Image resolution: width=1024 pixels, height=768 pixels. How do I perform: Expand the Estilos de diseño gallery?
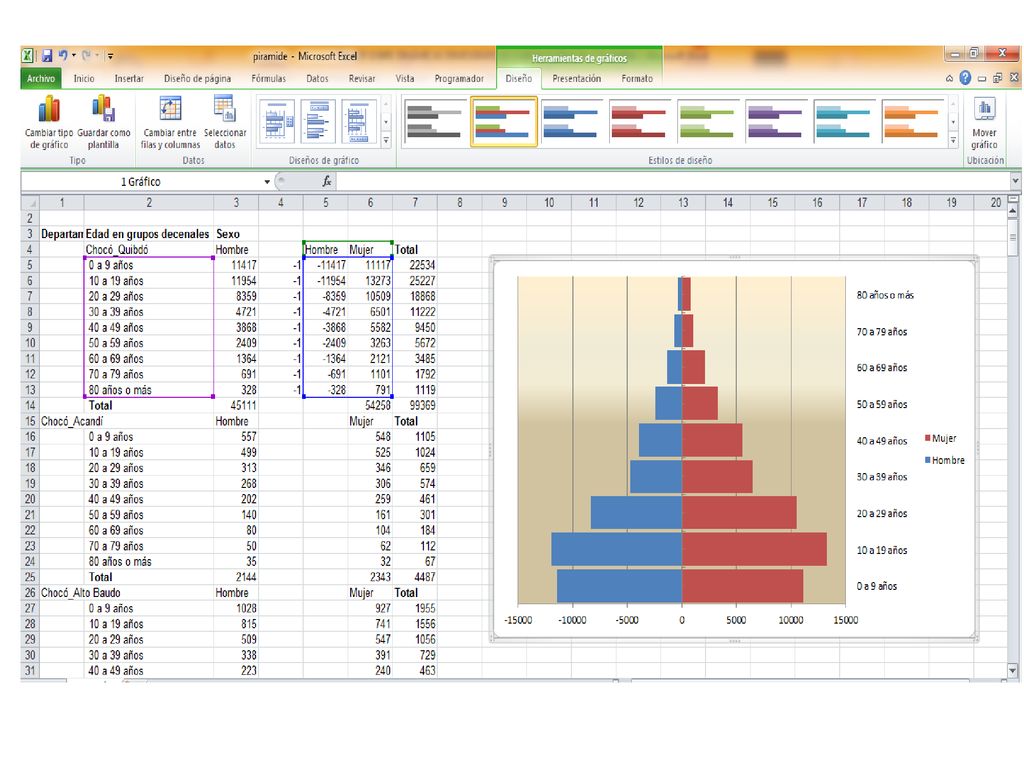click(x=953, y=140)
